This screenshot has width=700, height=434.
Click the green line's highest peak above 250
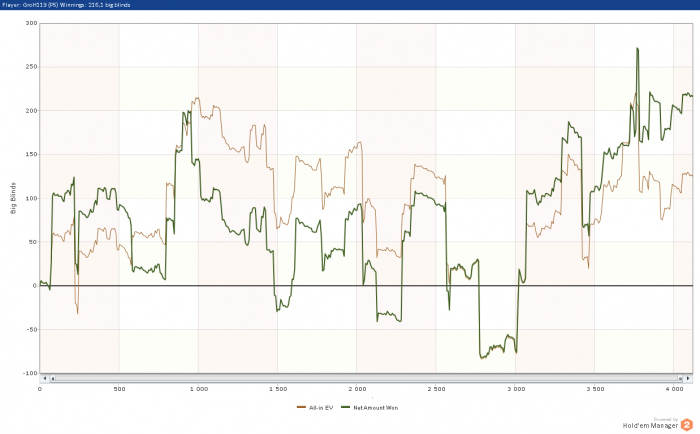pos(638,49)
